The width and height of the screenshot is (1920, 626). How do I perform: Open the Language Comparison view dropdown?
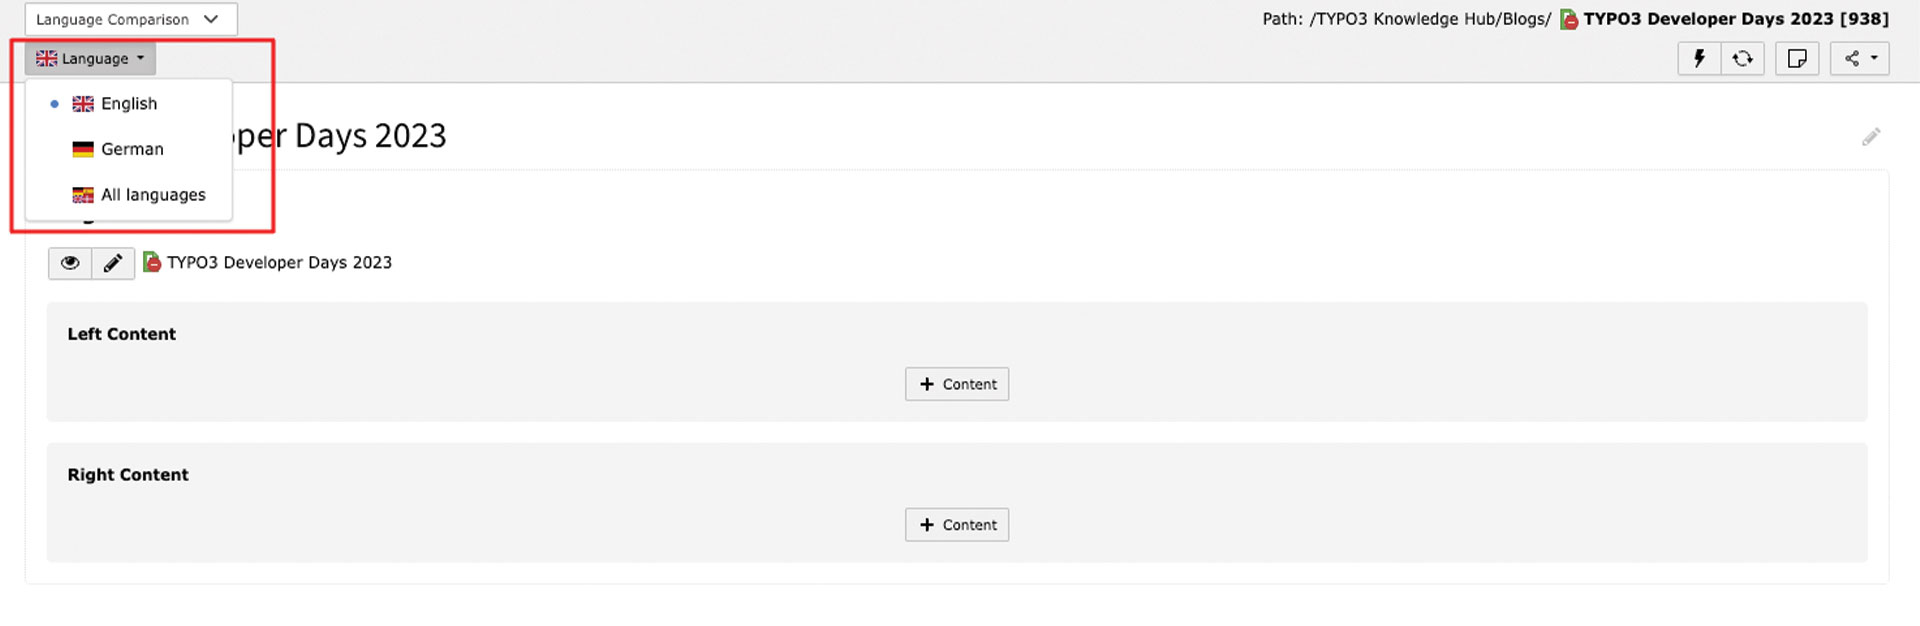pos(130,19)
